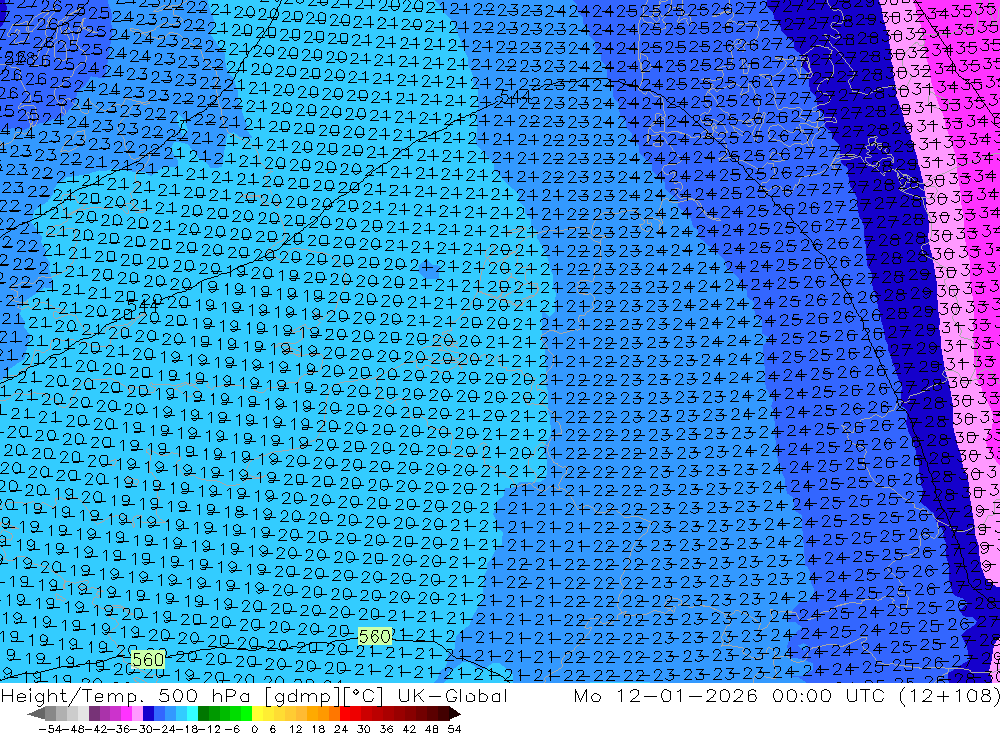Screen dimensions: 1000x733
Task: Click the 36 legend value
Action: (386, 729)
